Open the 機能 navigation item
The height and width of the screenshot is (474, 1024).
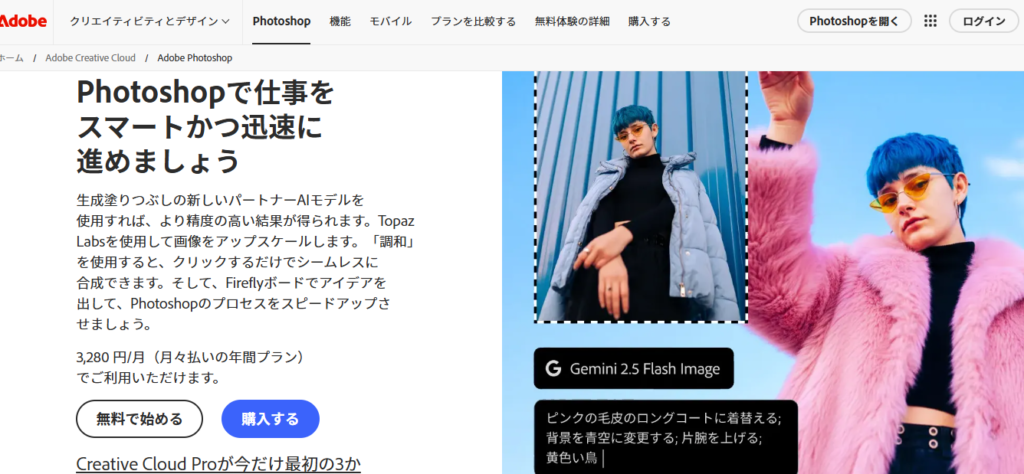click(340, 22)
